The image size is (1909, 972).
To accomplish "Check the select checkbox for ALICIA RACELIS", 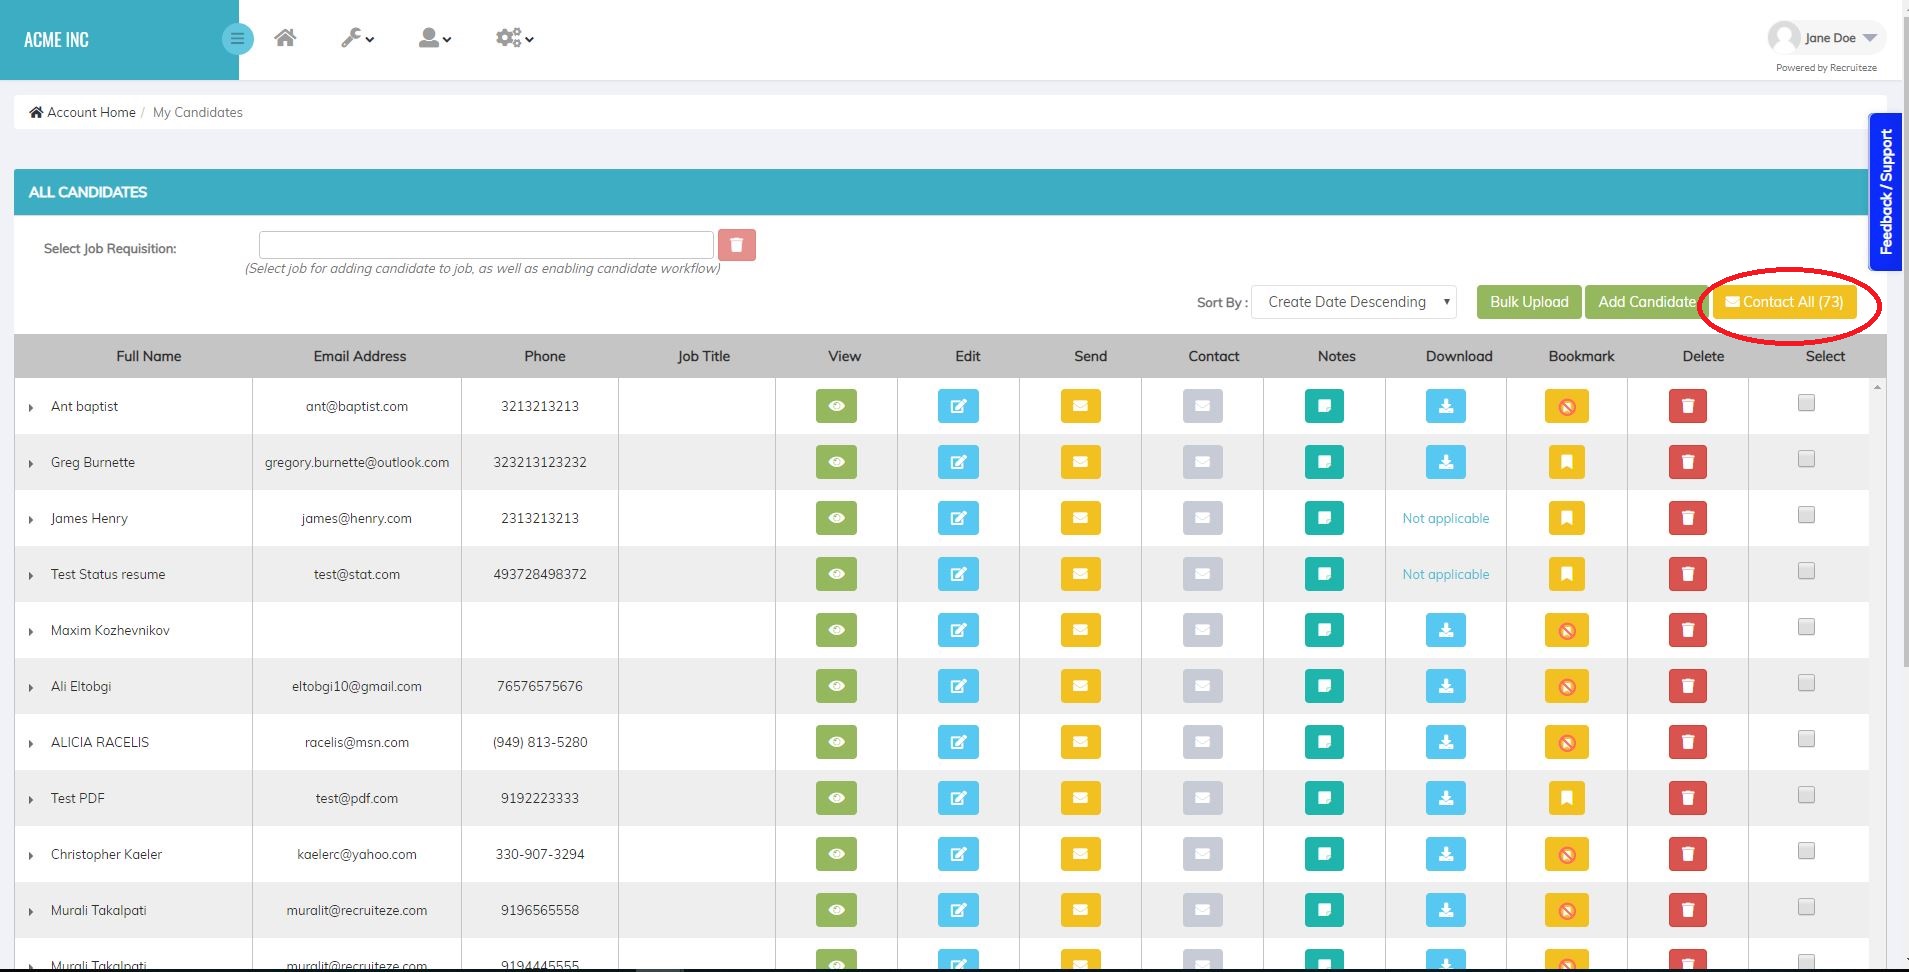I will coord(1804,739).
